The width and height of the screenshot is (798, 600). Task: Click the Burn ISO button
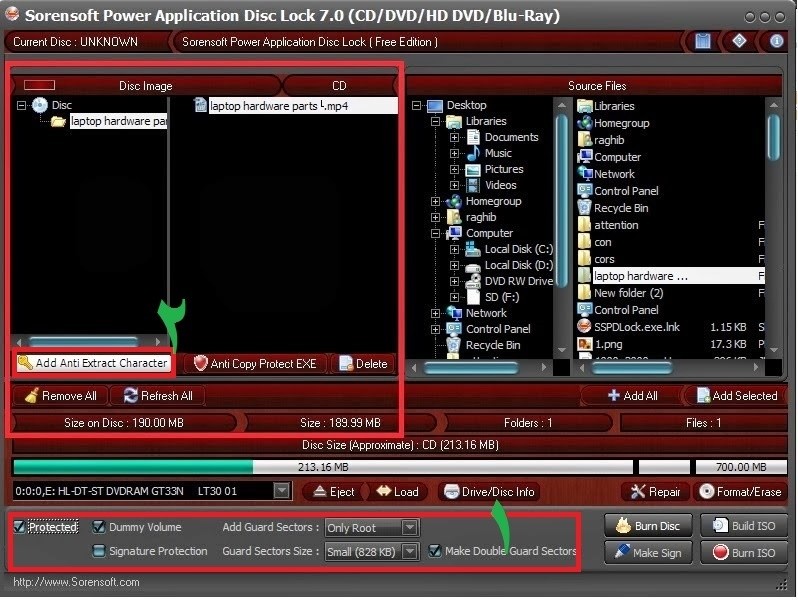coord(742,552)
